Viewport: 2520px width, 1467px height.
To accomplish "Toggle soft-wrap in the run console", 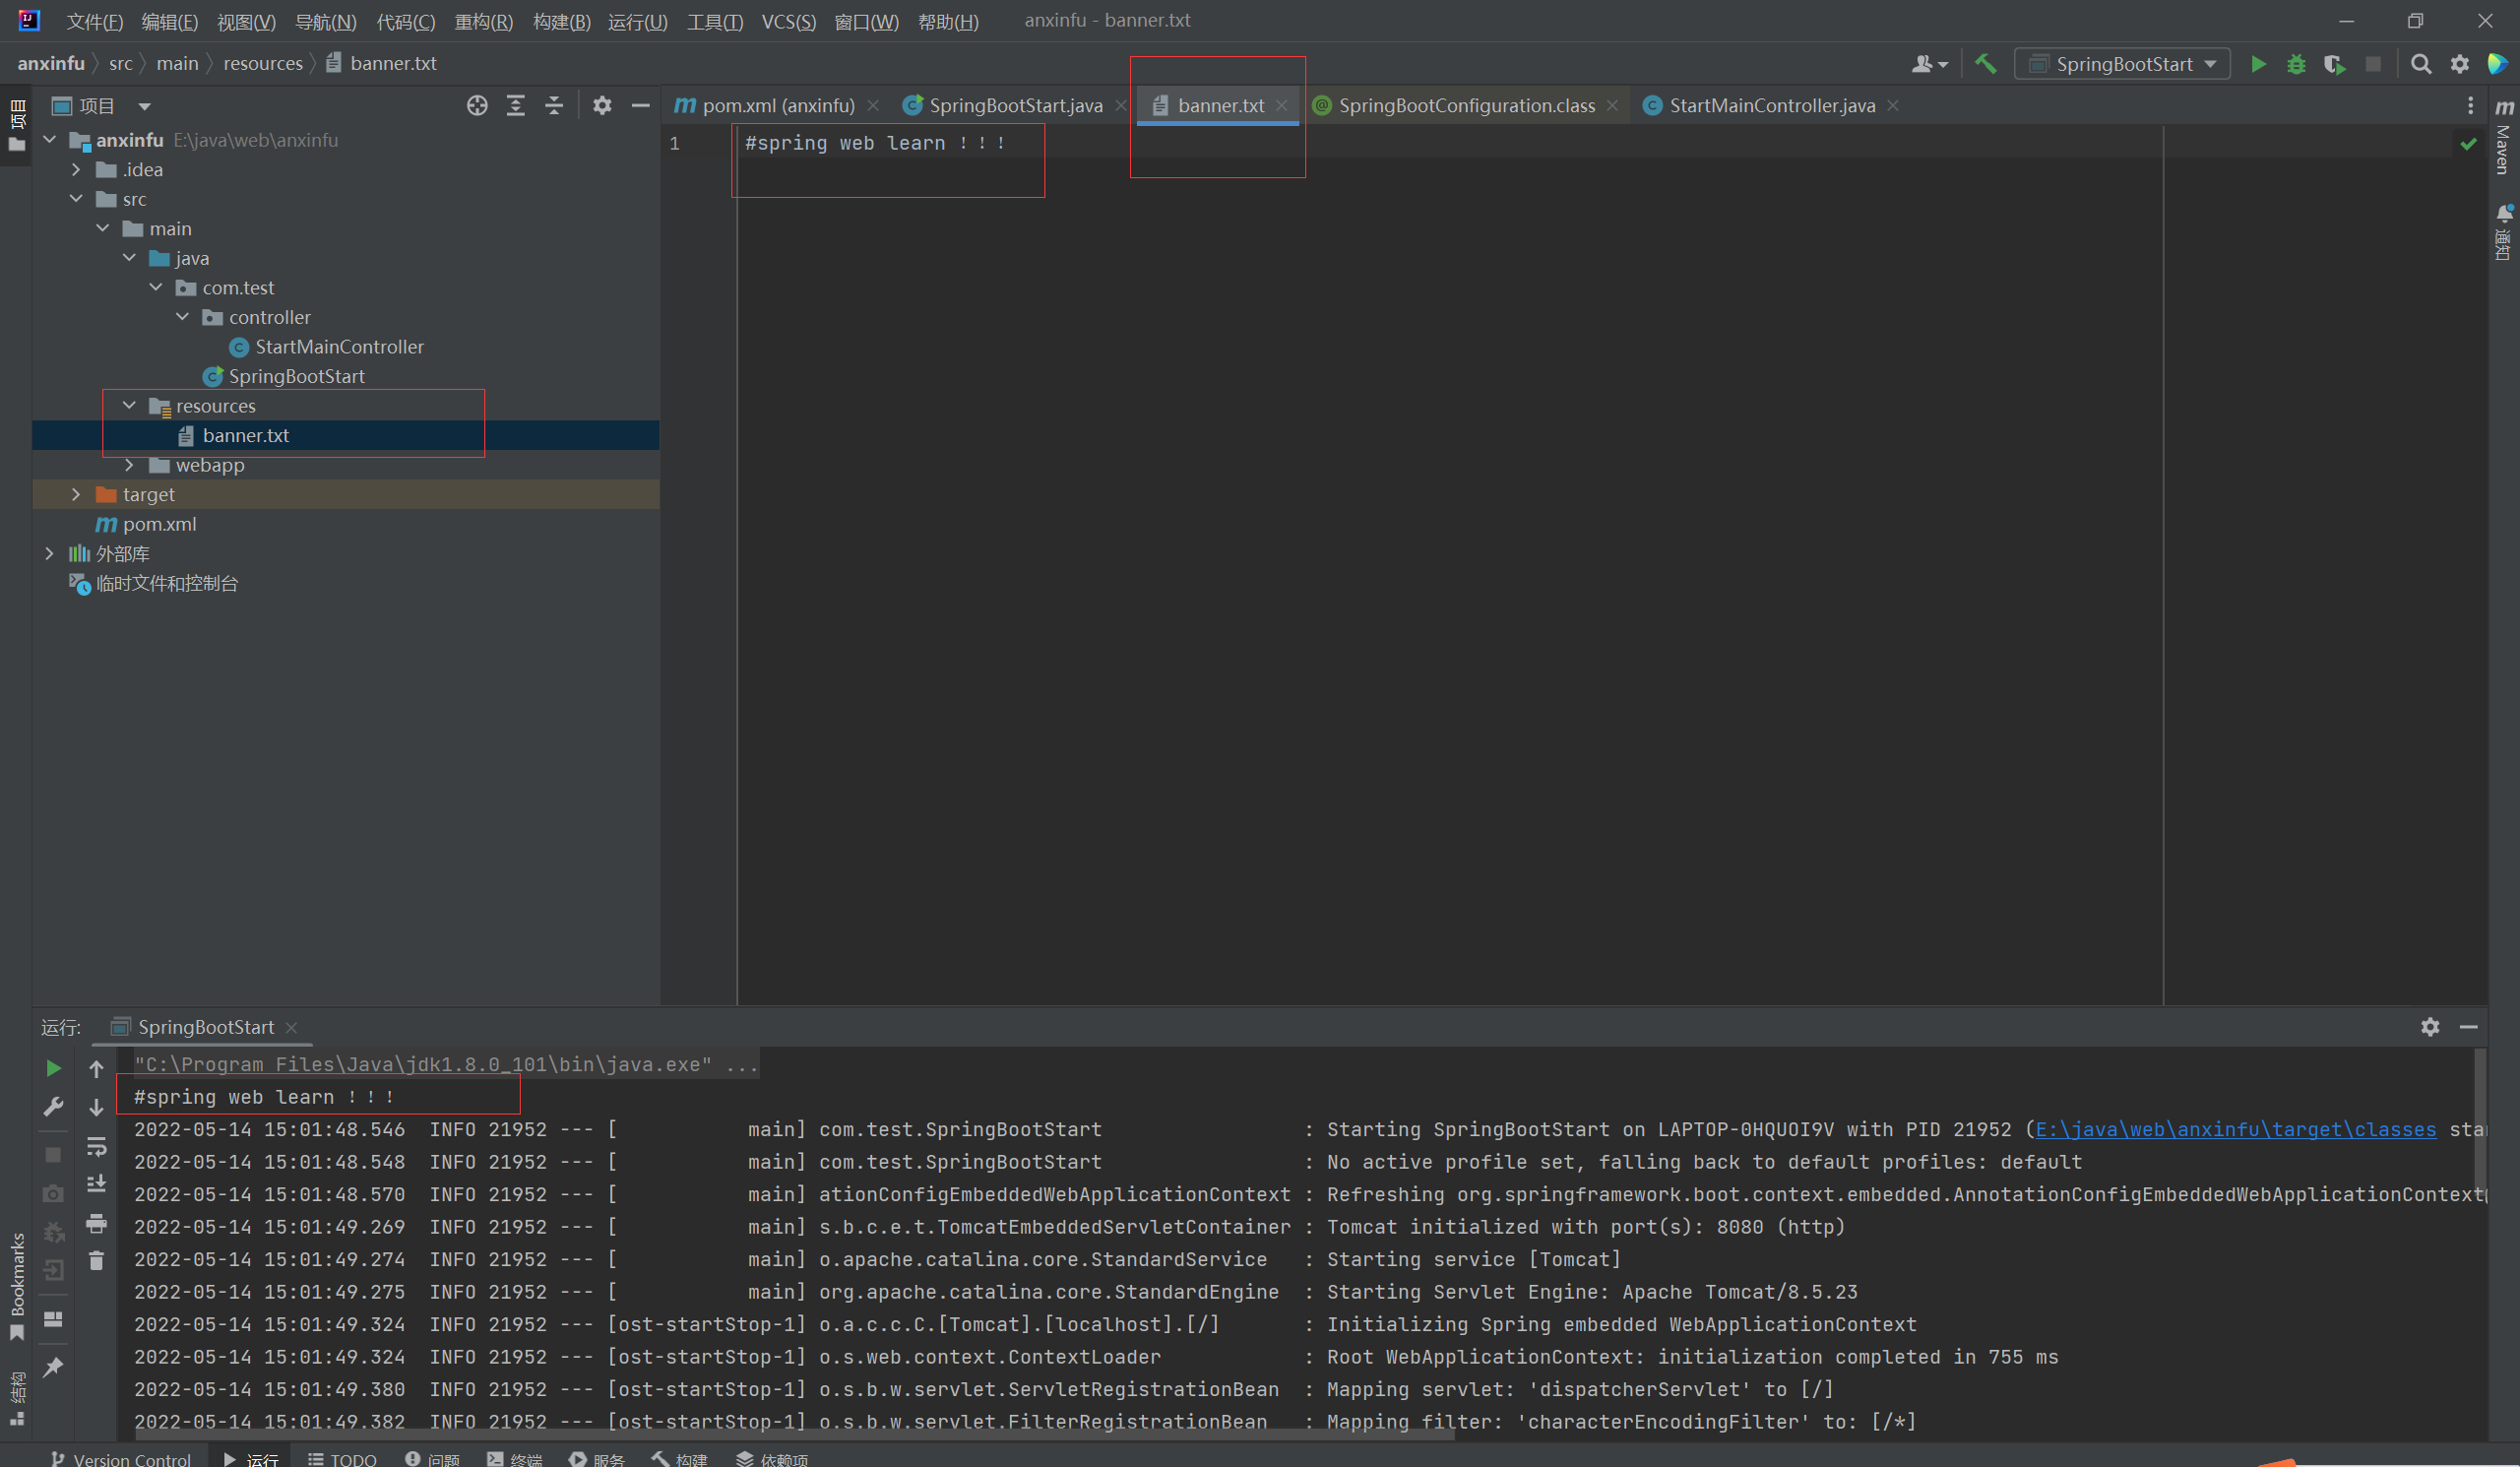I will pos(96,1146).
